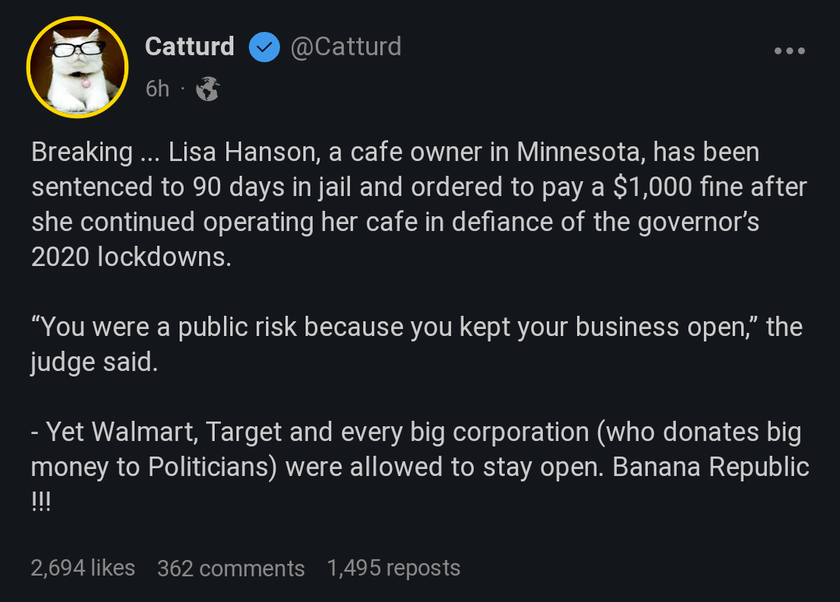
Task: Open Catturd's cat profile picture
Action: pos(77,67)
